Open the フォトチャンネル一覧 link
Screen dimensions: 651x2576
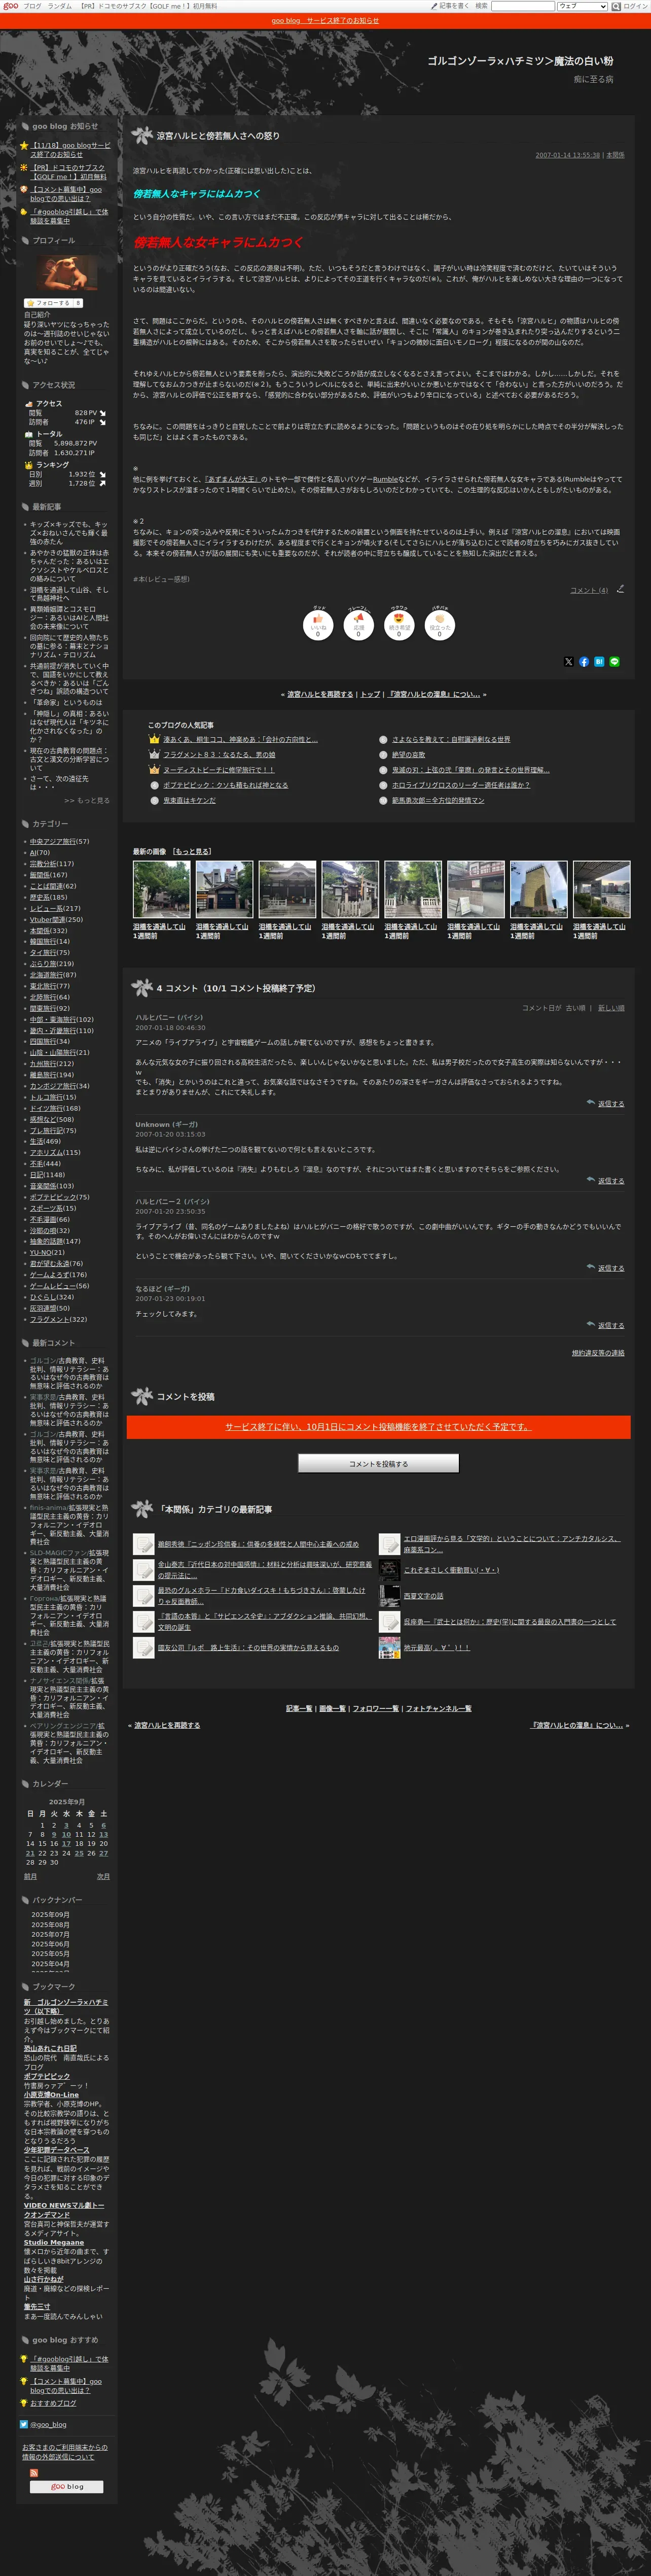(x=438, y=1709)
